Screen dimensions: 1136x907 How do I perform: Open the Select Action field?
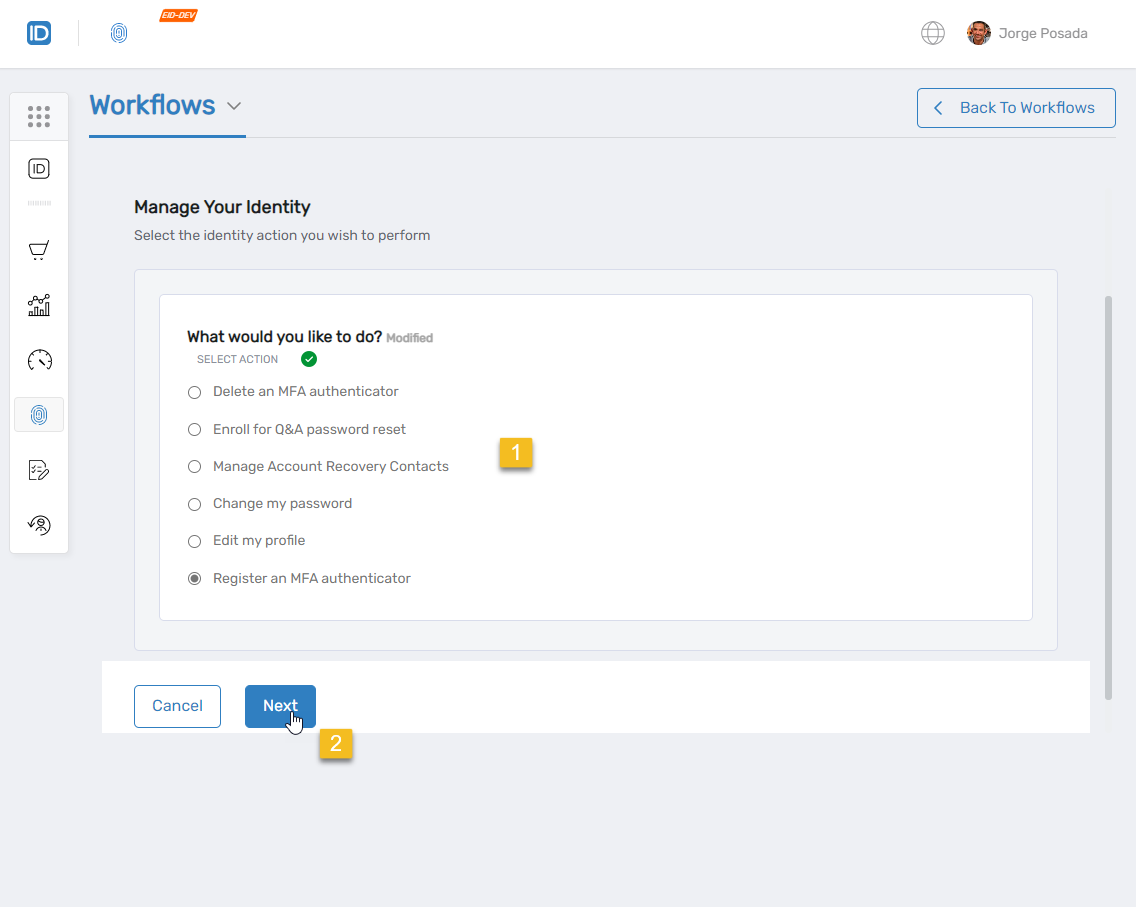coord(237,359)
